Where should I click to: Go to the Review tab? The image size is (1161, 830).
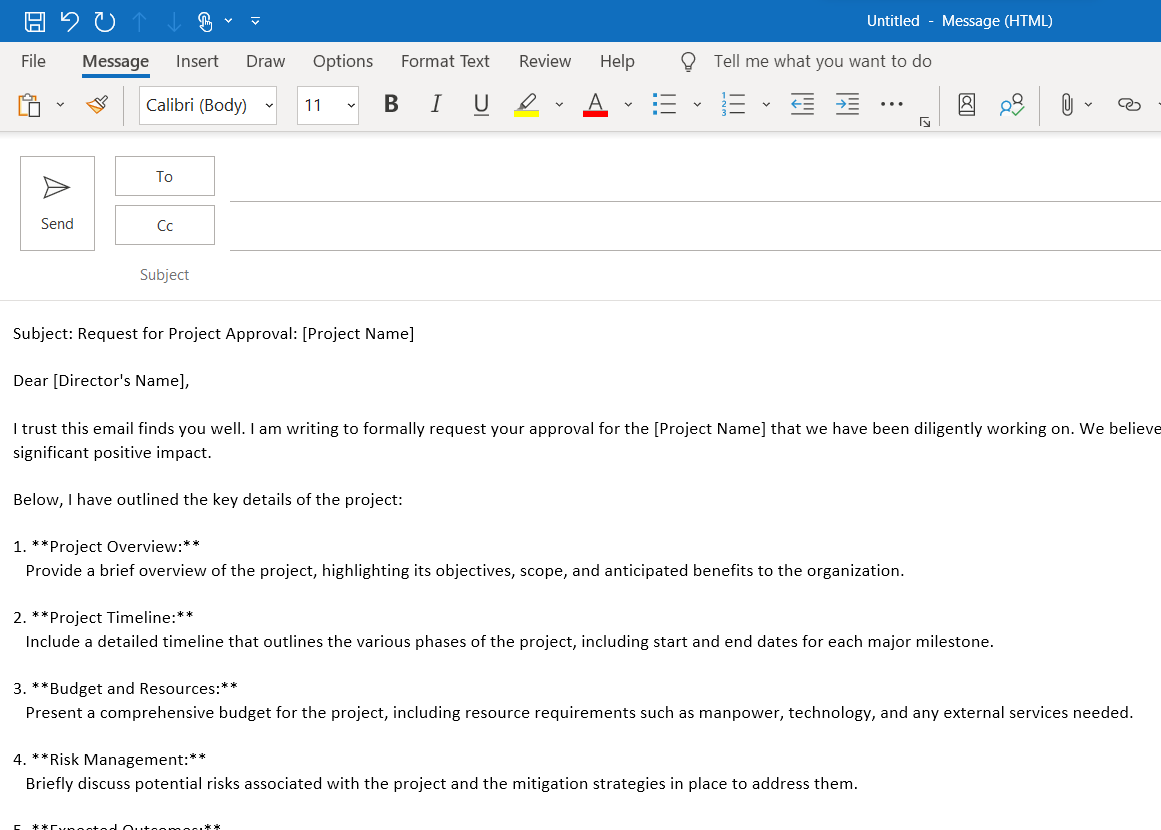click(x=545, y=61)
